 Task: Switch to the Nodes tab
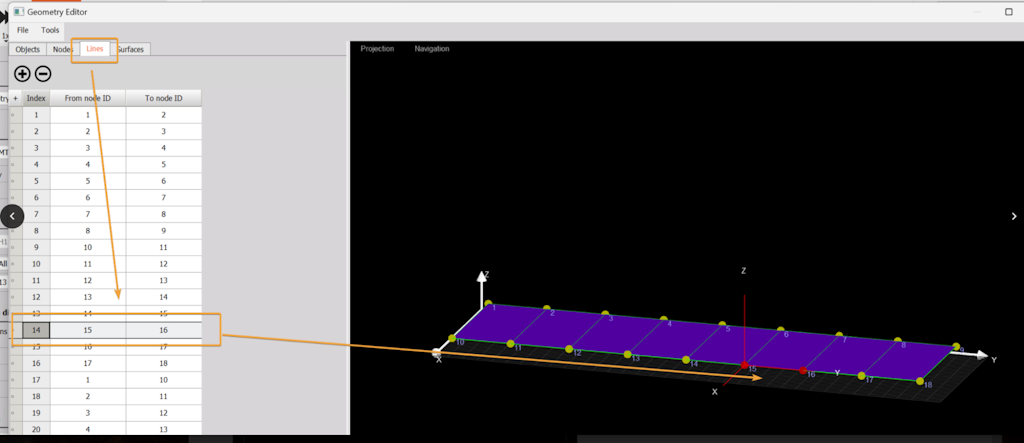(x=63, y=49)
